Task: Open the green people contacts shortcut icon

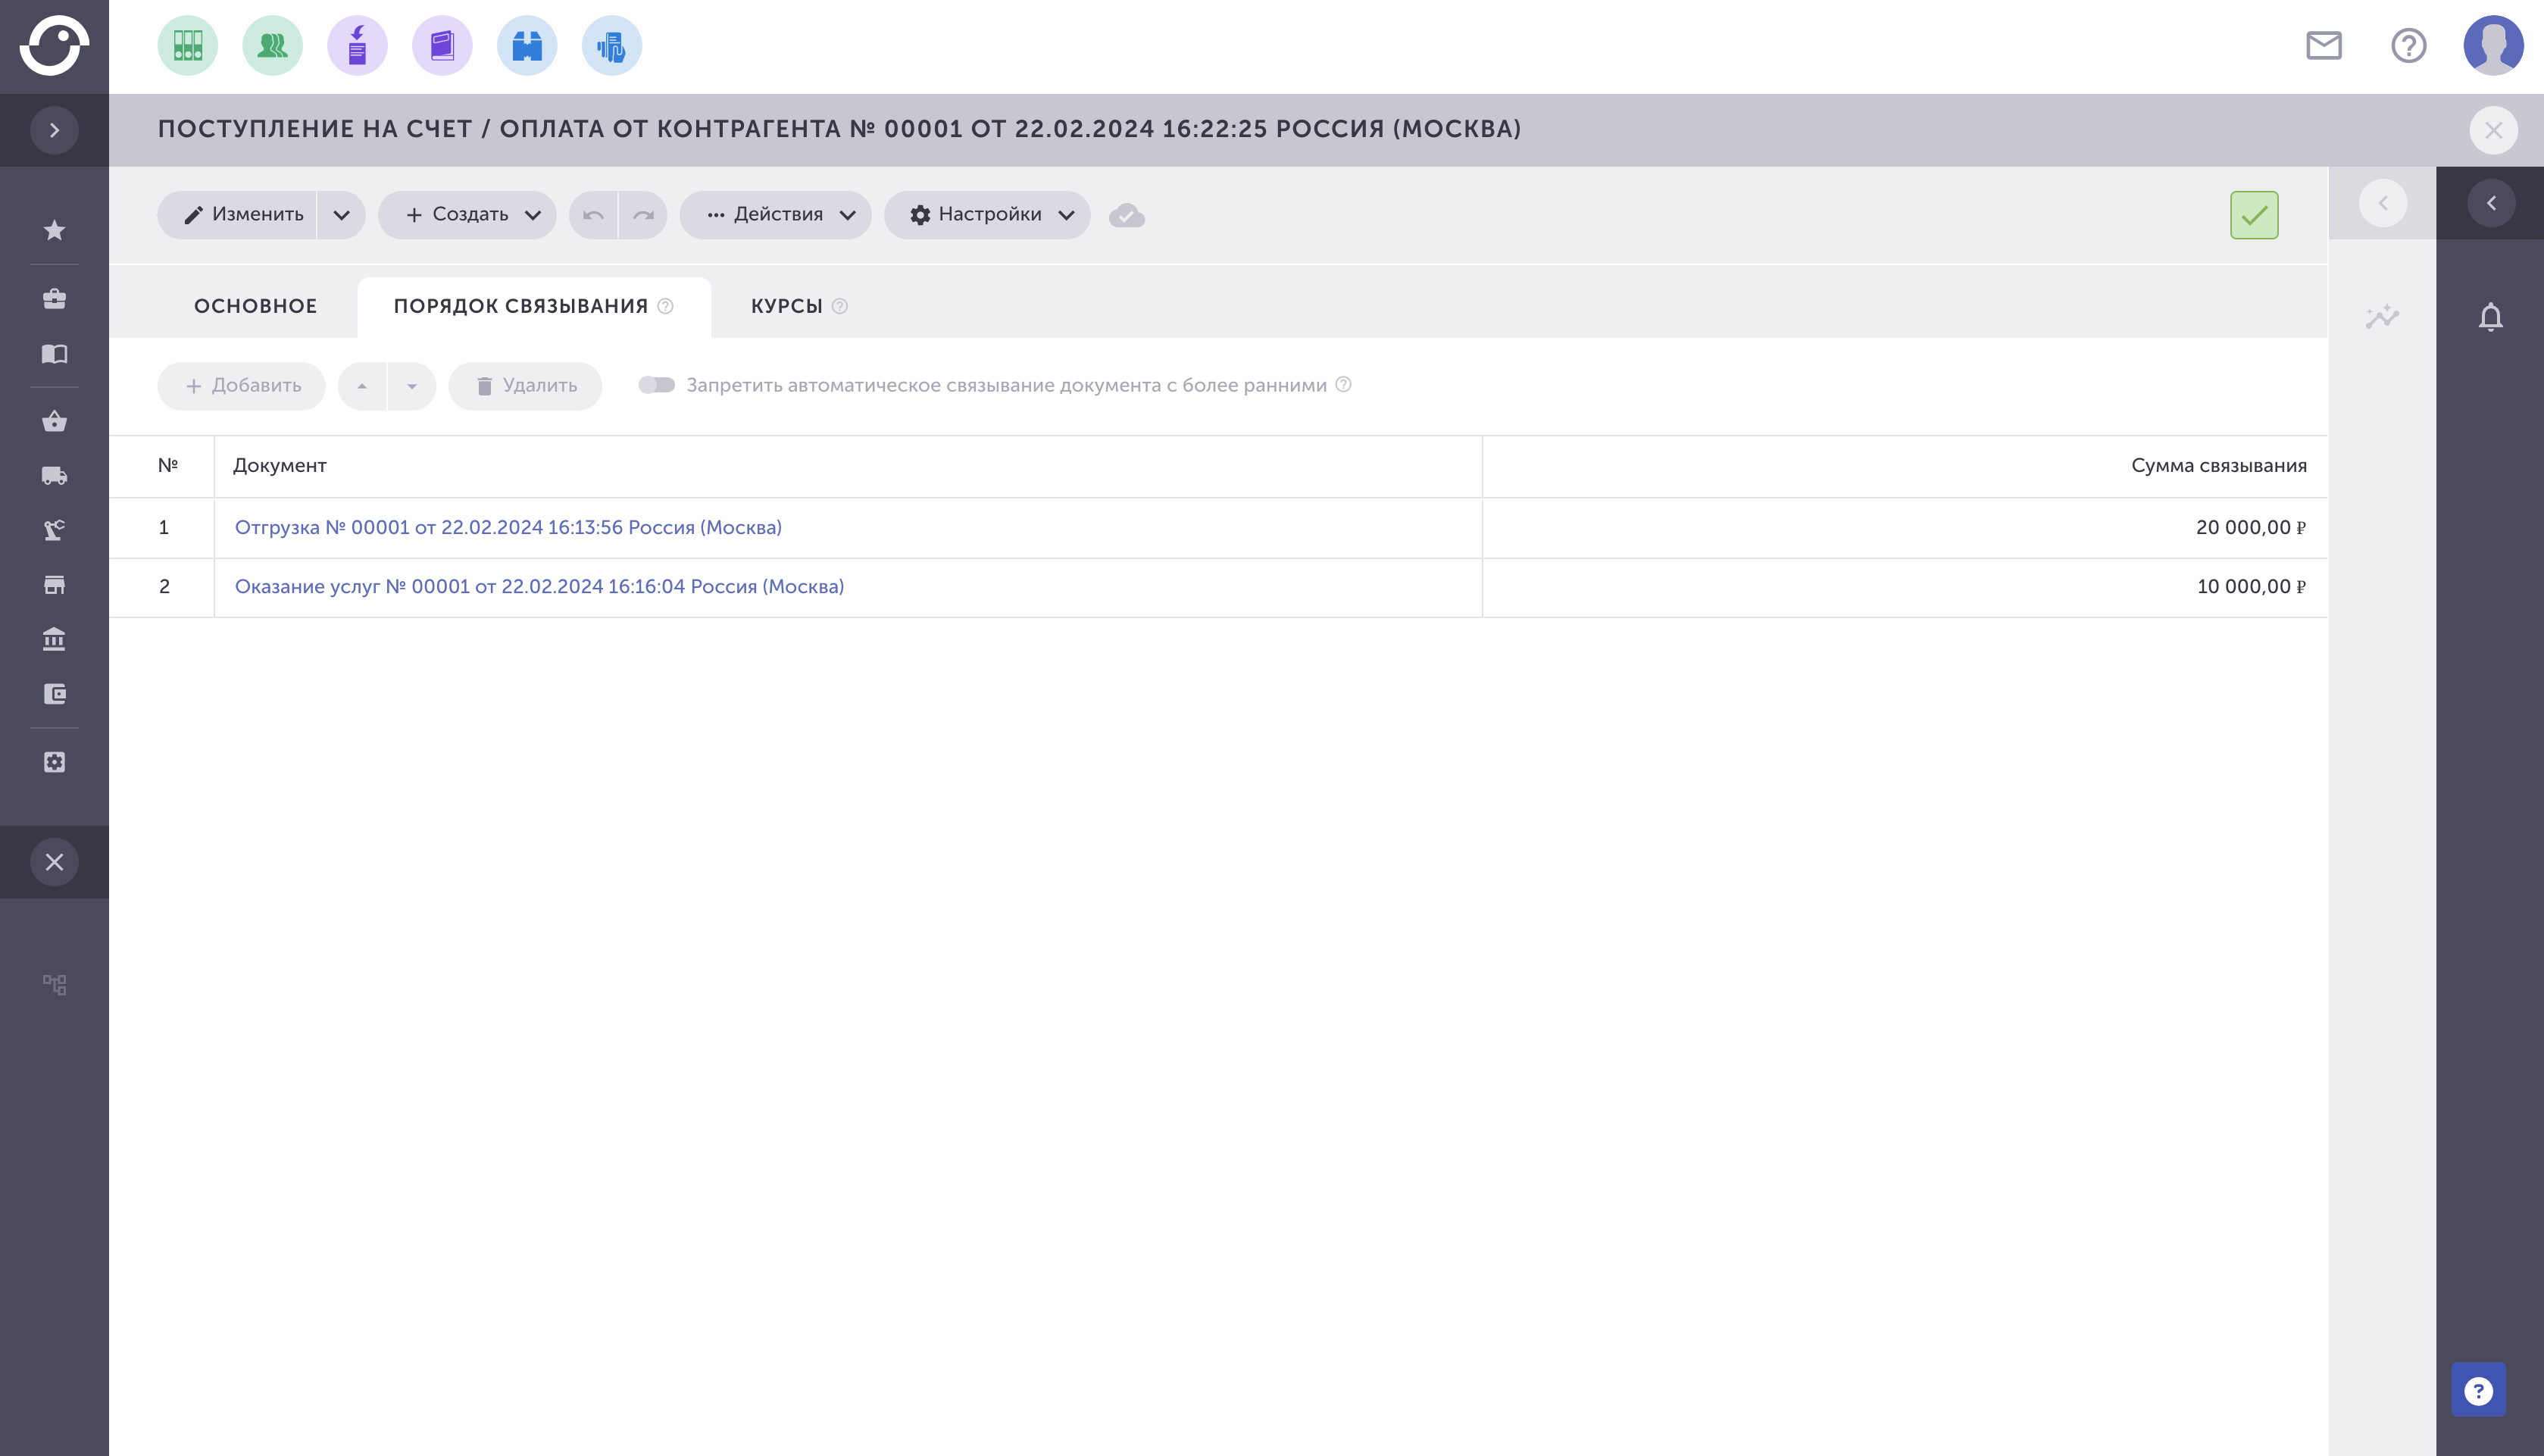Action: pos(273,45)
